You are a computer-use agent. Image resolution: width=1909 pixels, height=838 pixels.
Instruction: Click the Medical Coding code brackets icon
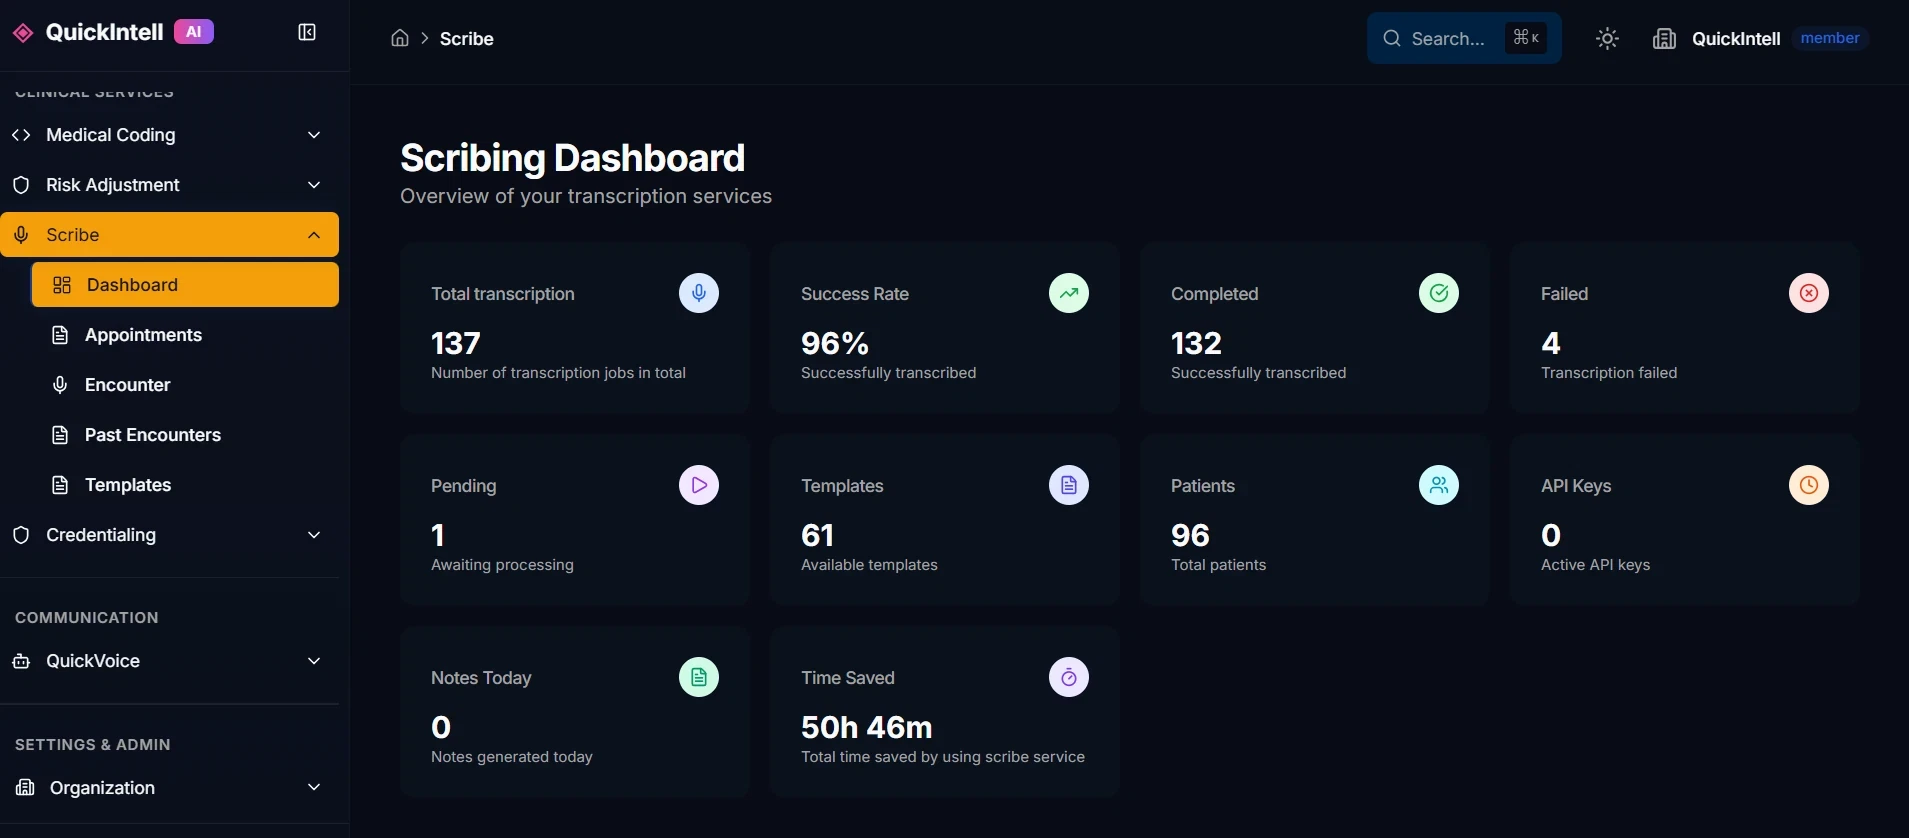(21, 135)
